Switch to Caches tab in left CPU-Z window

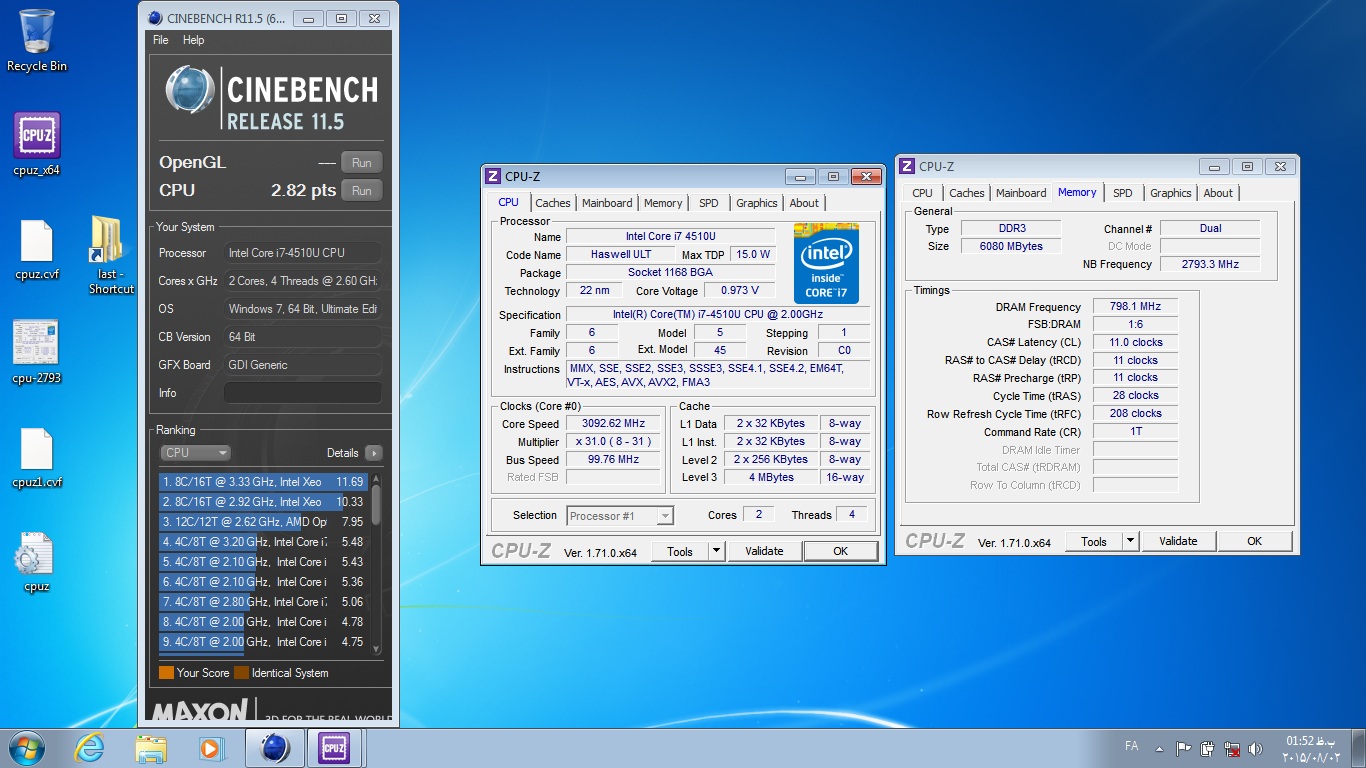coord(553,203)
